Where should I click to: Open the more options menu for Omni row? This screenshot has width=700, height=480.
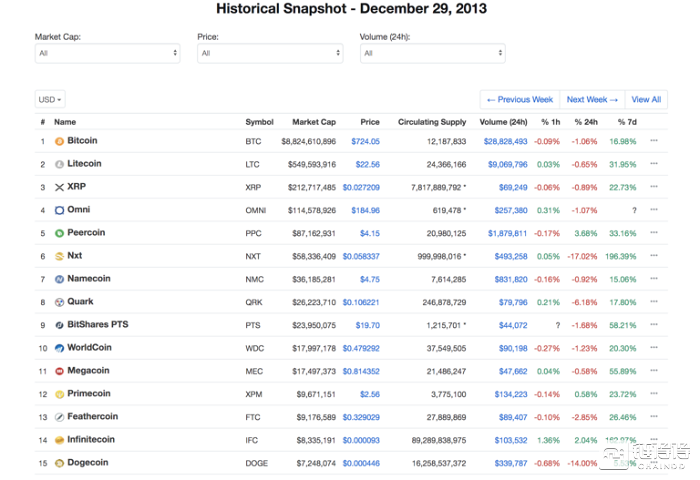pyautogui.click(x=654, y=209)
